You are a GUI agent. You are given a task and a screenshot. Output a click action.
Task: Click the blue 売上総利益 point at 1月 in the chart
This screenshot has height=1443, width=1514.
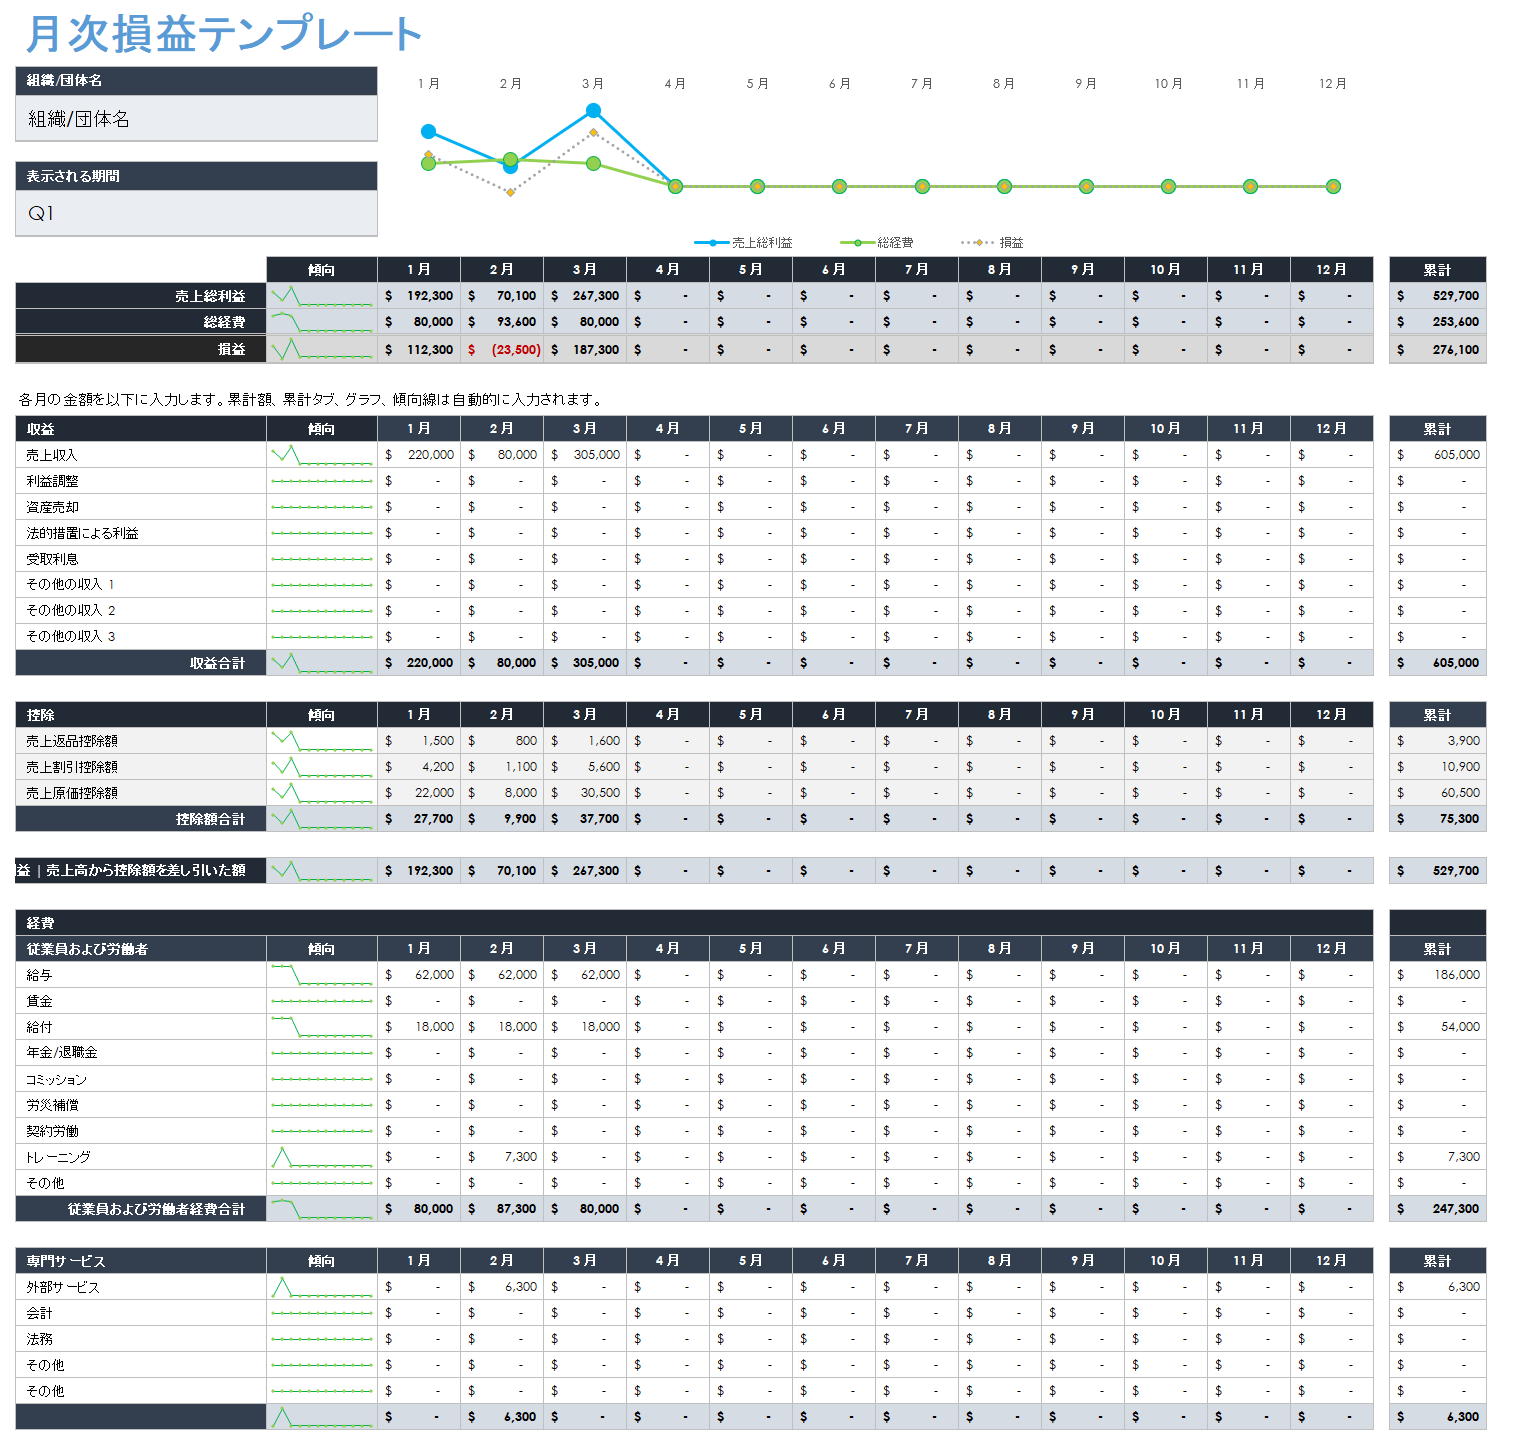tap(429, 131)
